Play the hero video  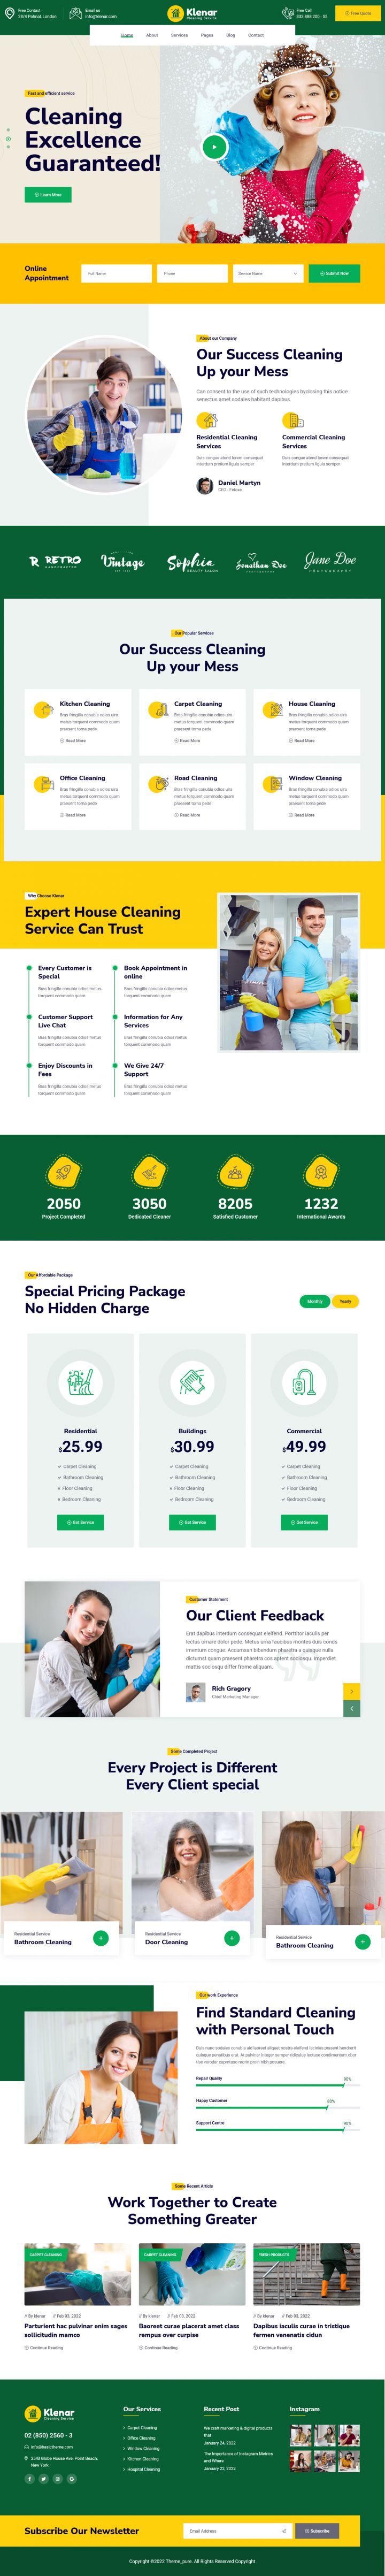(x=213, y=147)
